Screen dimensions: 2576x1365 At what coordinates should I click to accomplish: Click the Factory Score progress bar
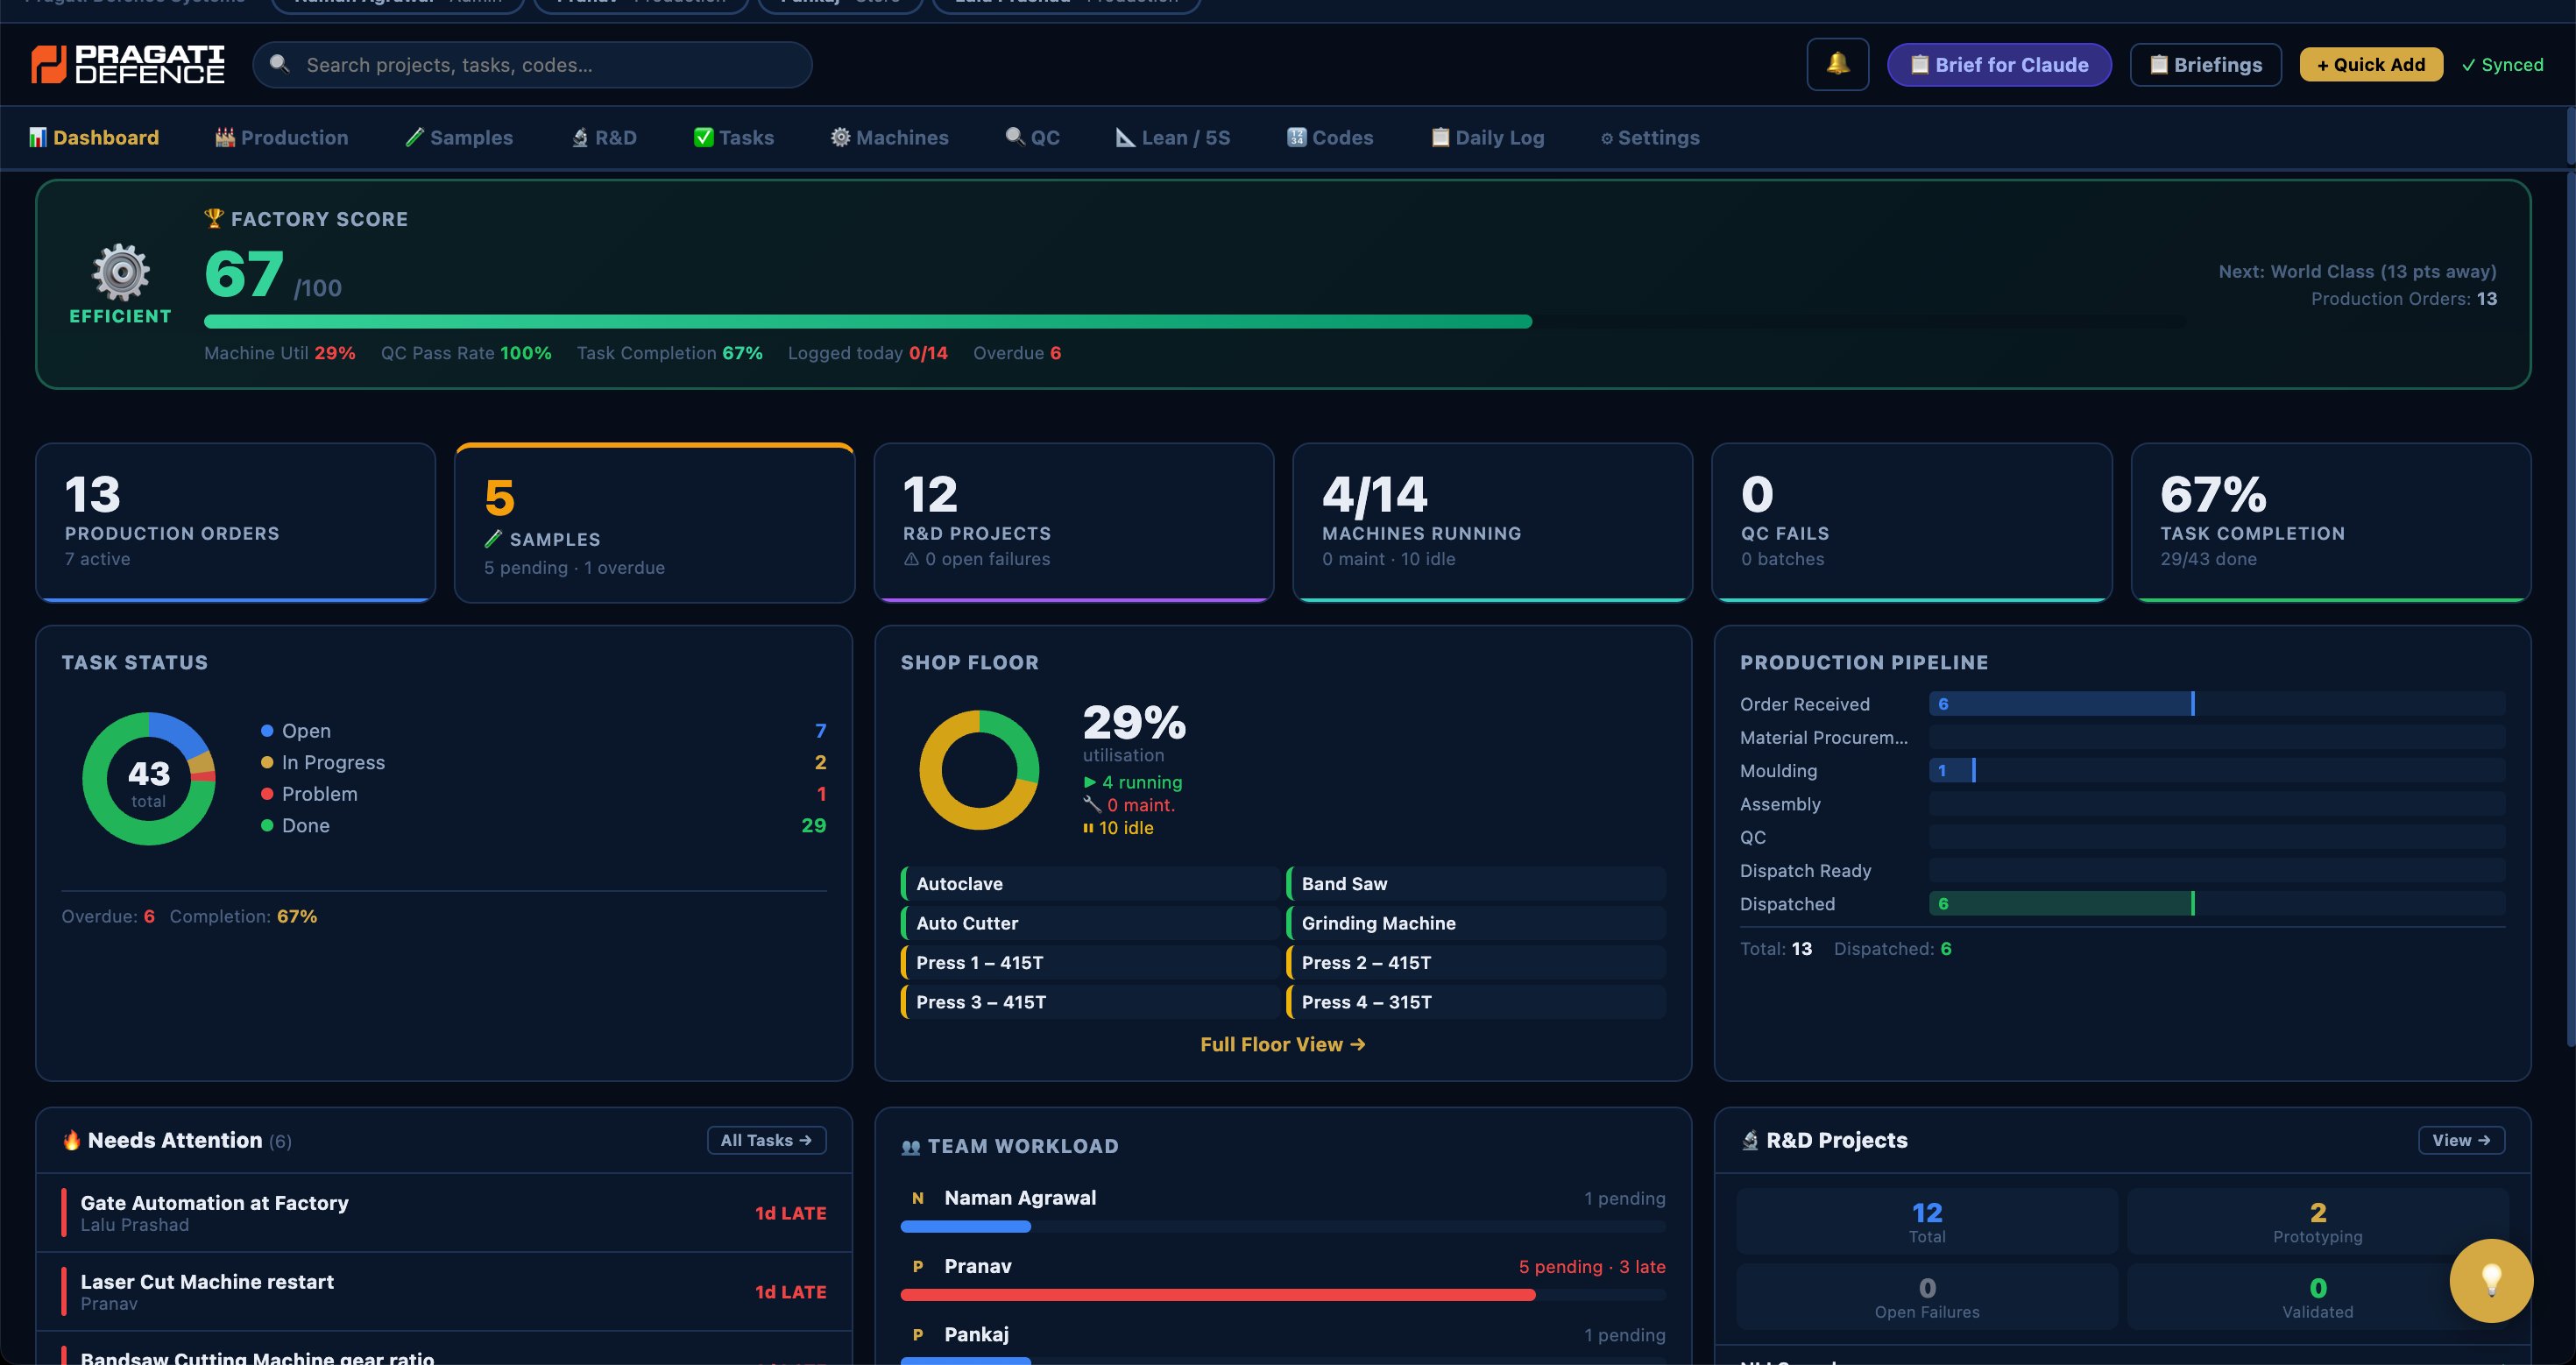coord(1195,322)
